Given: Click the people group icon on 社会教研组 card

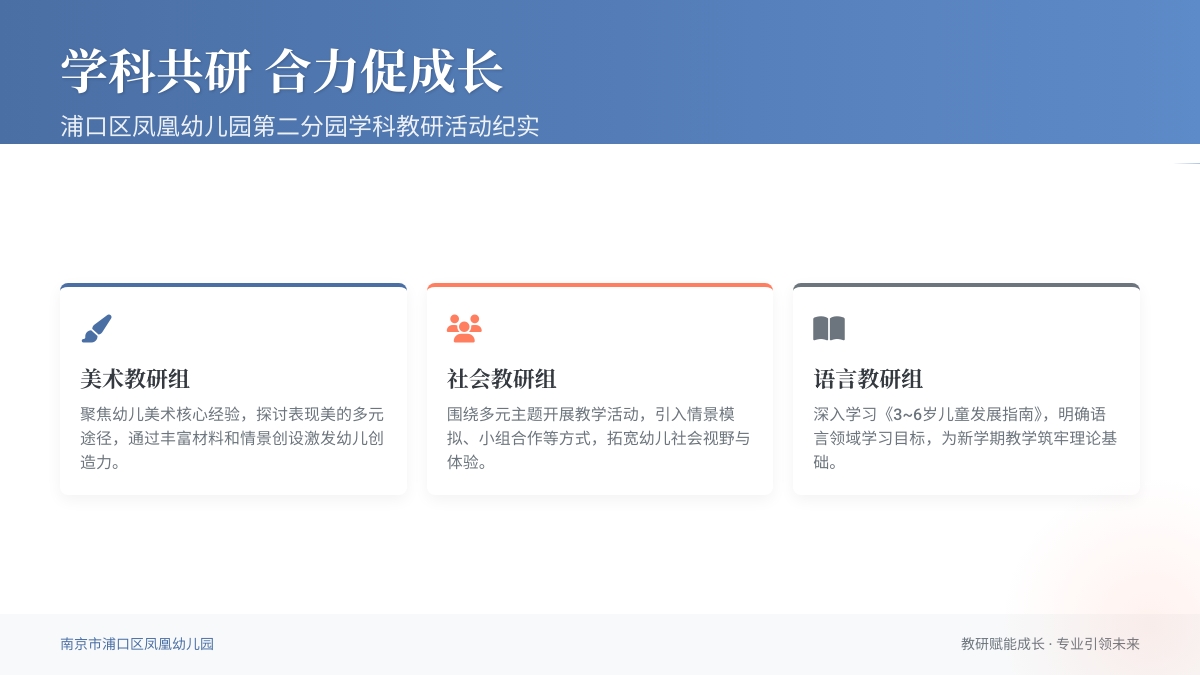Looking at the screenshot, I should pos(464,328).
